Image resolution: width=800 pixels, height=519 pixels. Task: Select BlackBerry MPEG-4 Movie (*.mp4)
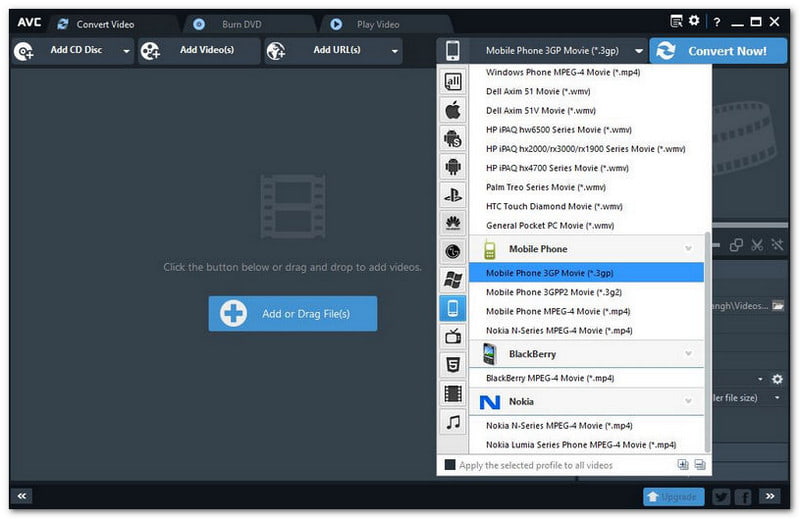point(586,378)
